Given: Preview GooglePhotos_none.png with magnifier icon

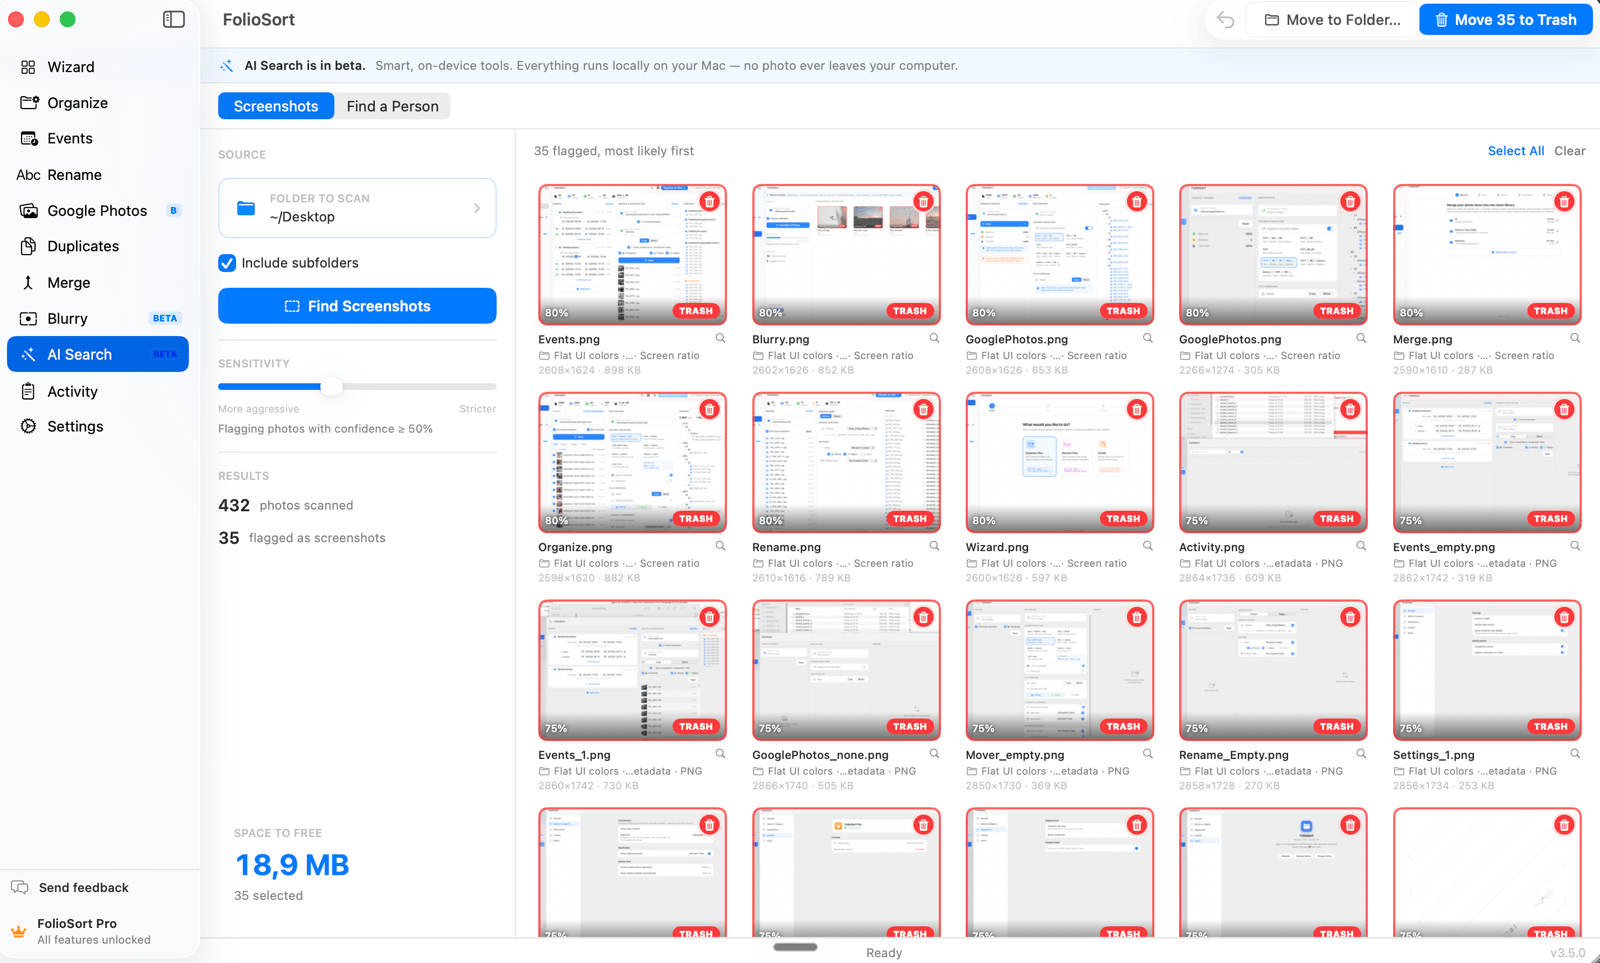Looking at the screenshot, I should pyautogui.click(x=934, y=755).
